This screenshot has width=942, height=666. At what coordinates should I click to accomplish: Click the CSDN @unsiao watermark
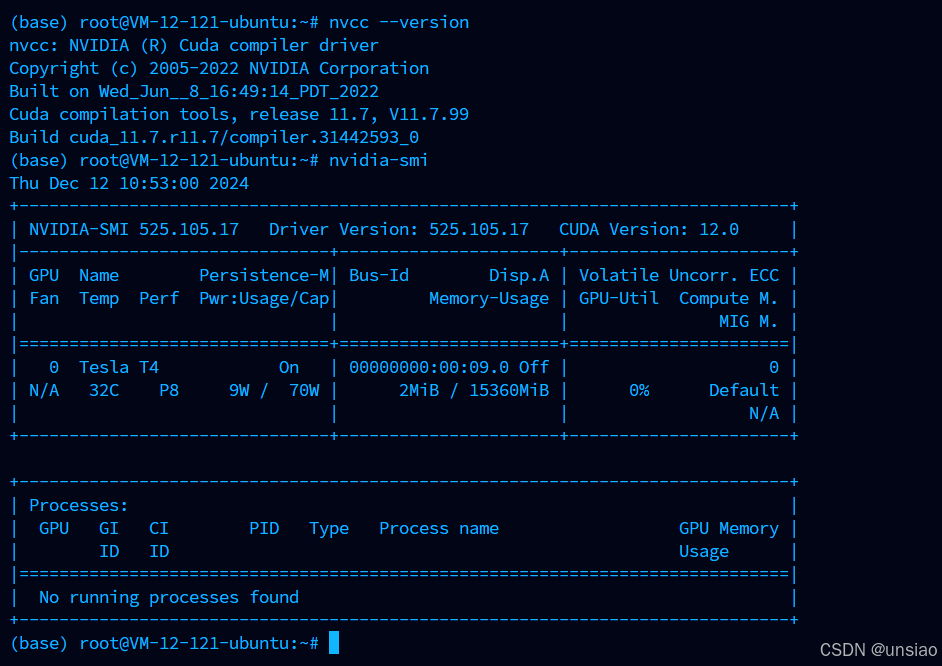pos(878,650)
